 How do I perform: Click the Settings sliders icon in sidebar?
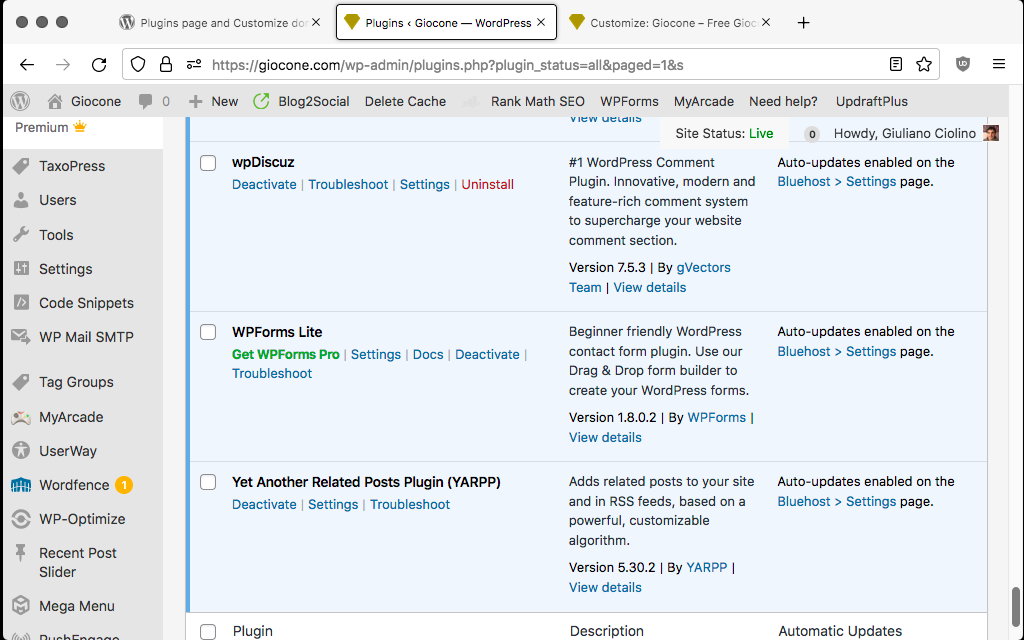point(21,268)
